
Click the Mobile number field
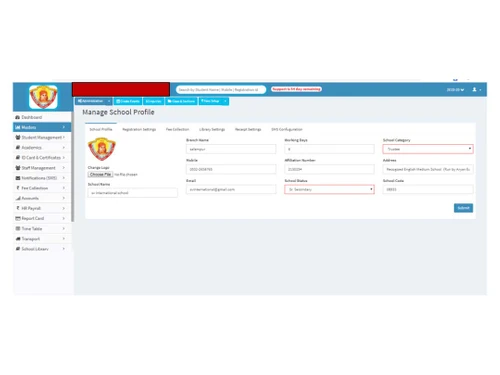click(231, 169)
